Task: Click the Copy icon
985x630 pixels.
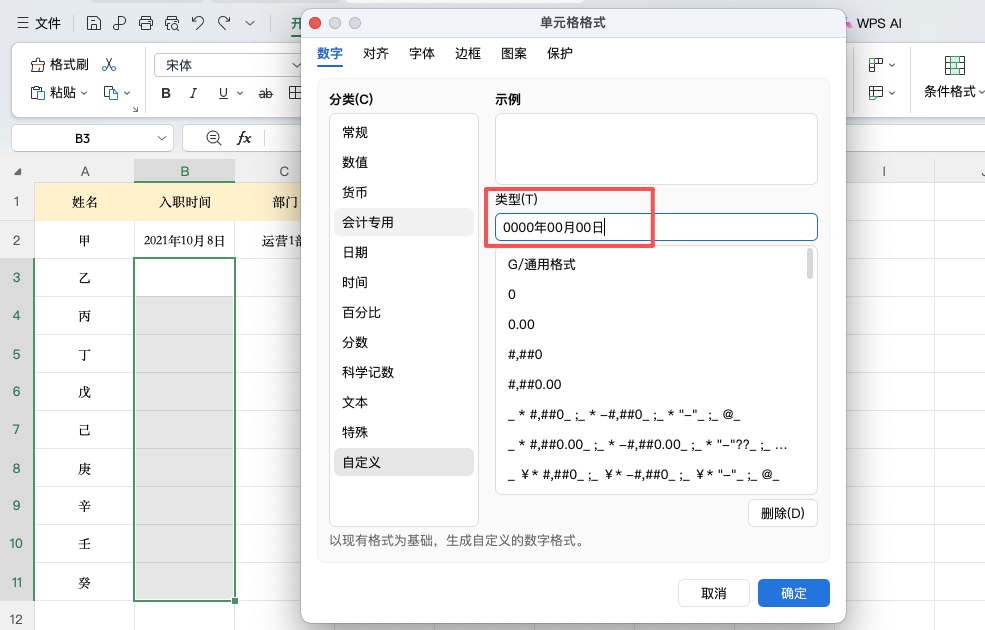Action: [x=111, y=93]
